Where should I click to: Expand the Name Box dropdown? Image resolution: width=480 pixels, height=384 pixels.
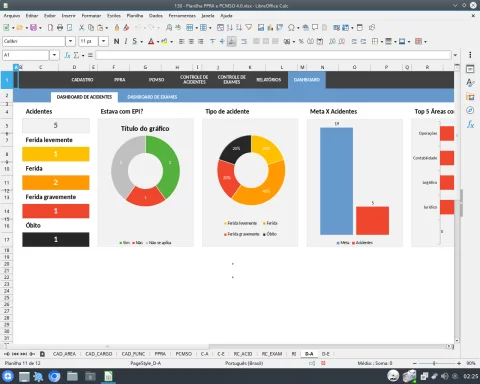[54, 55]
